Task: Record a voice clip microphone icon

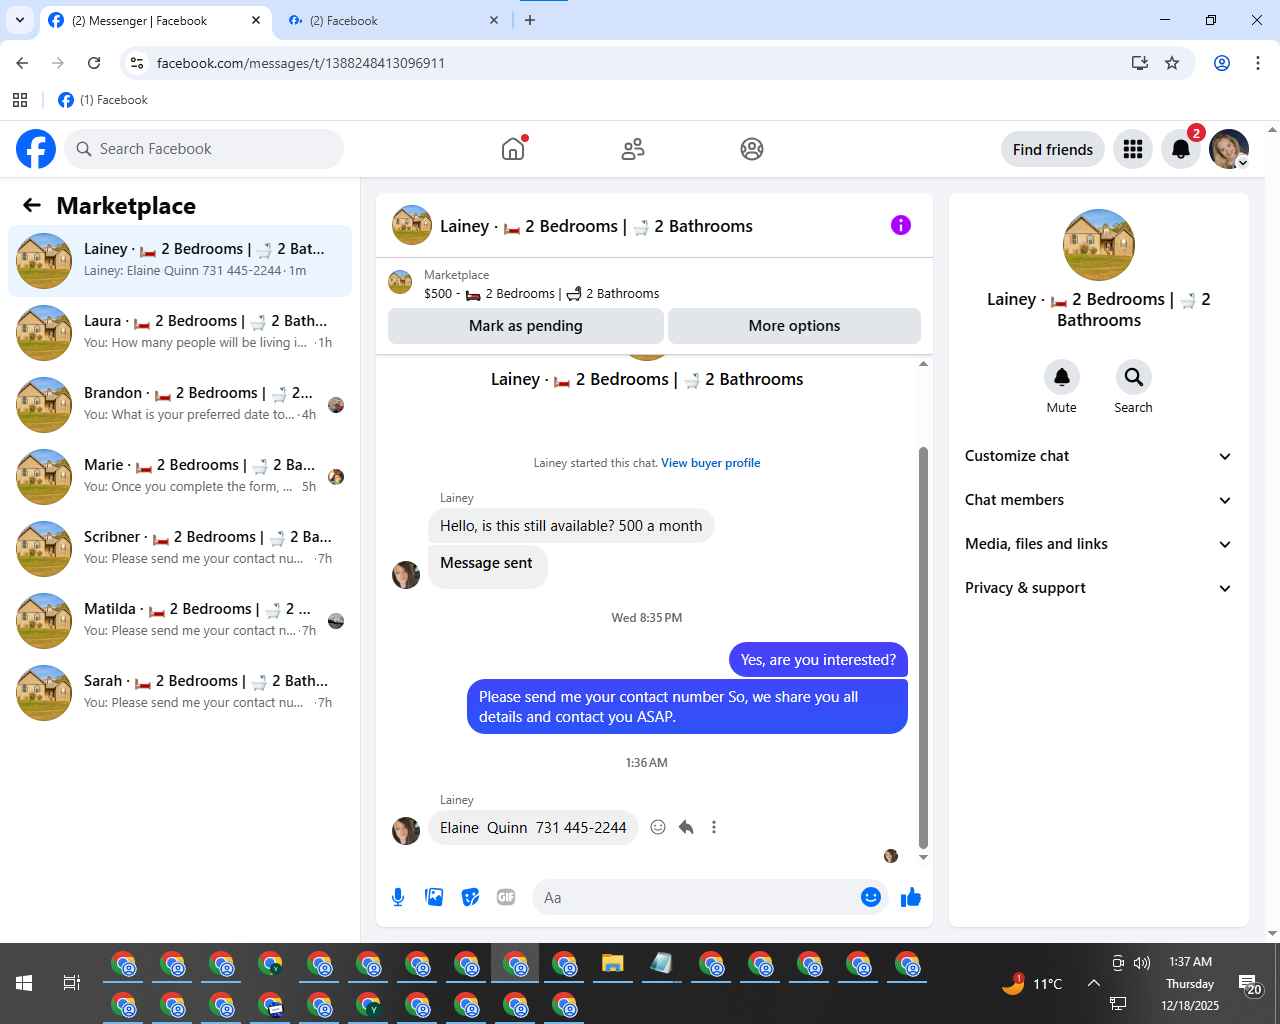Action: coord(398,897)
